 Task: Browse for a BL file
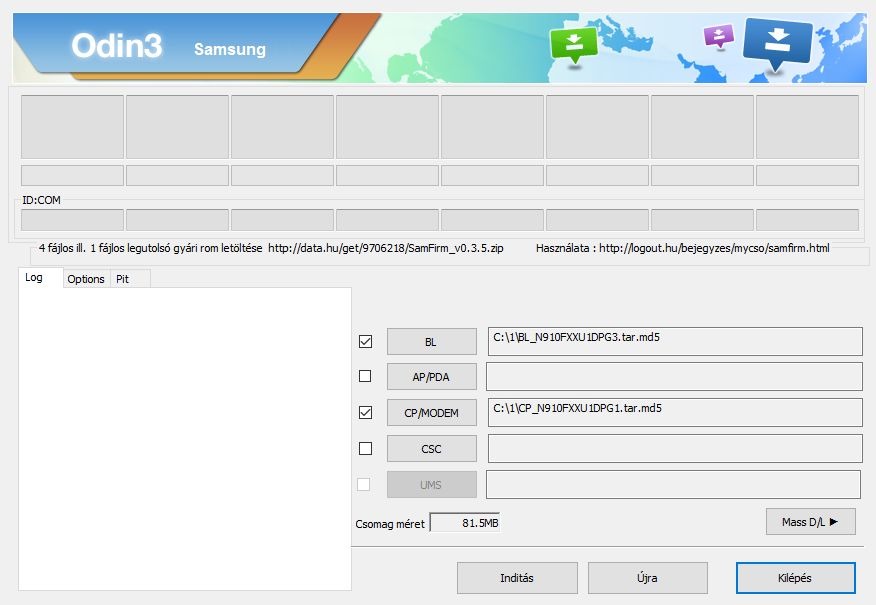431,342
